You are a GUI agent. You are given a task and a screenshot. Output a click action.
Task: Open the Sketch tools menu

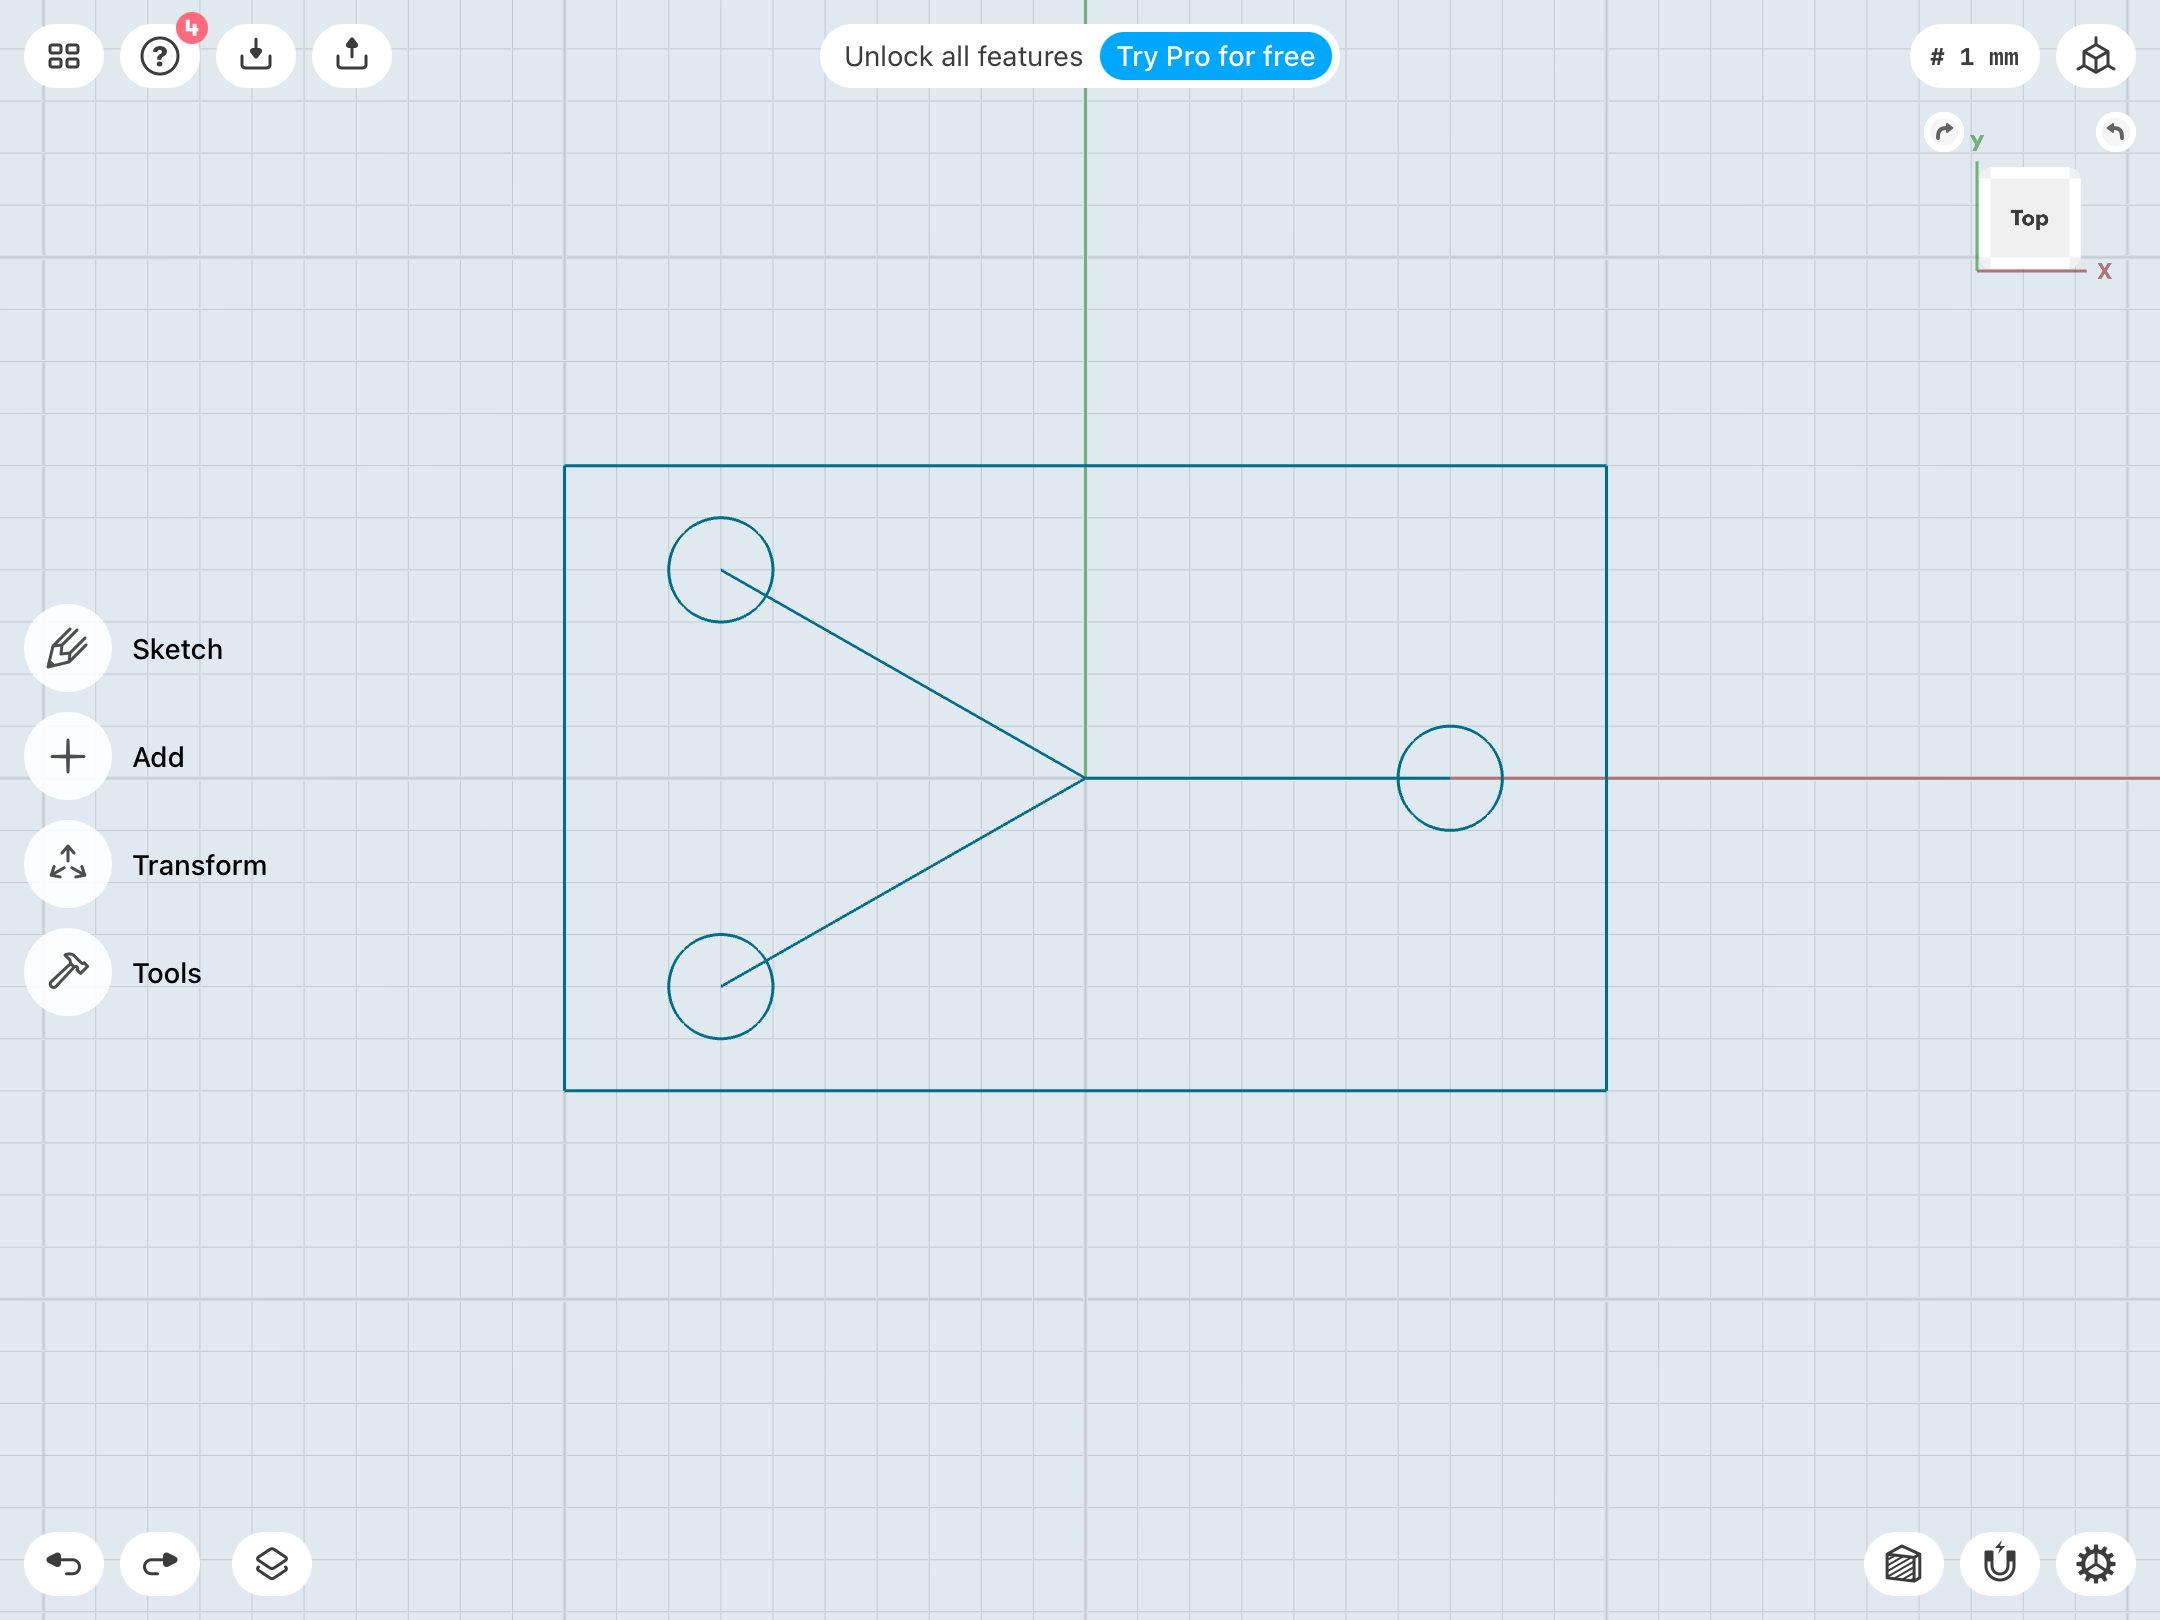tap(68, 649)
